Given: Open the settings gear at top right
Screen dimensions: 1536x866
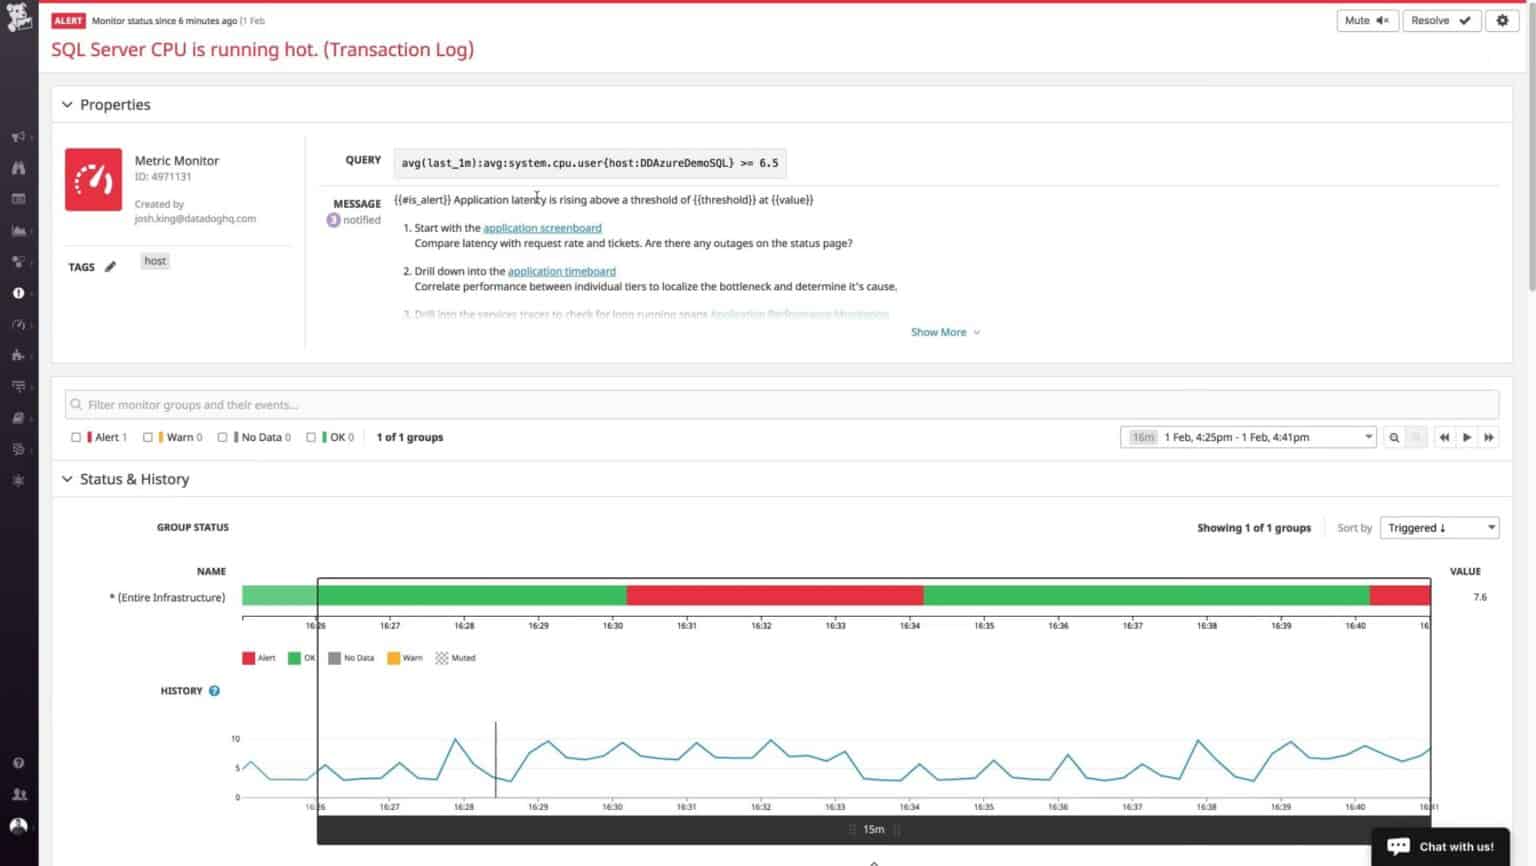Looking at the screenshot, I should click(x=1503, y=20).
